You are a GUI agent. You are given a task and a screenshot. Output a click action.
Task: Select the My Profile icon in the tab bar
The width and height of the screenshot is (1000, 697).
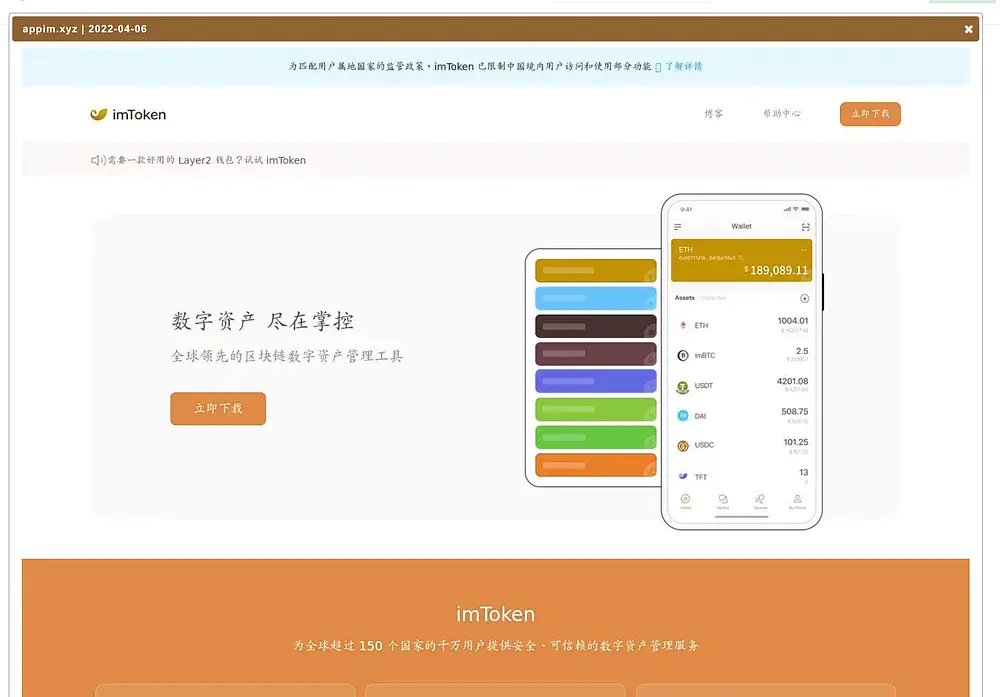click(x=797, y=499)
